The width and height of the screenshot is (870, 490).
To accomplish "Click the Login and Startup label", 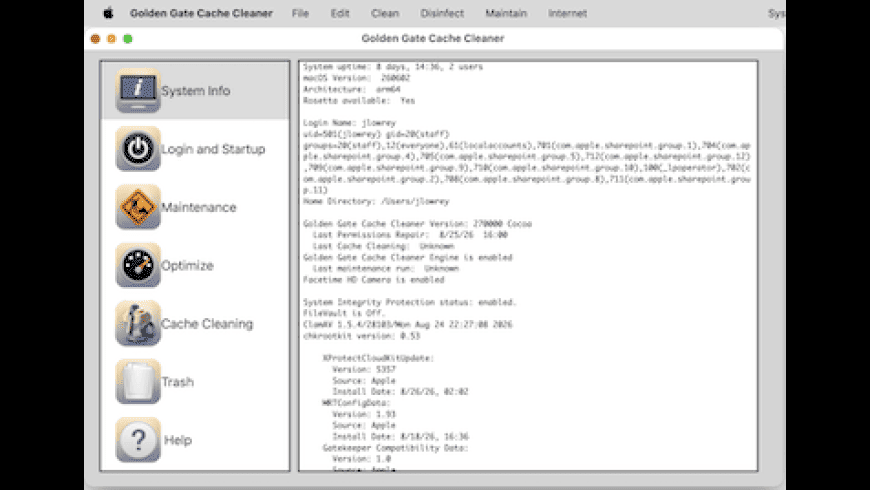I will (x=213, y=149).
